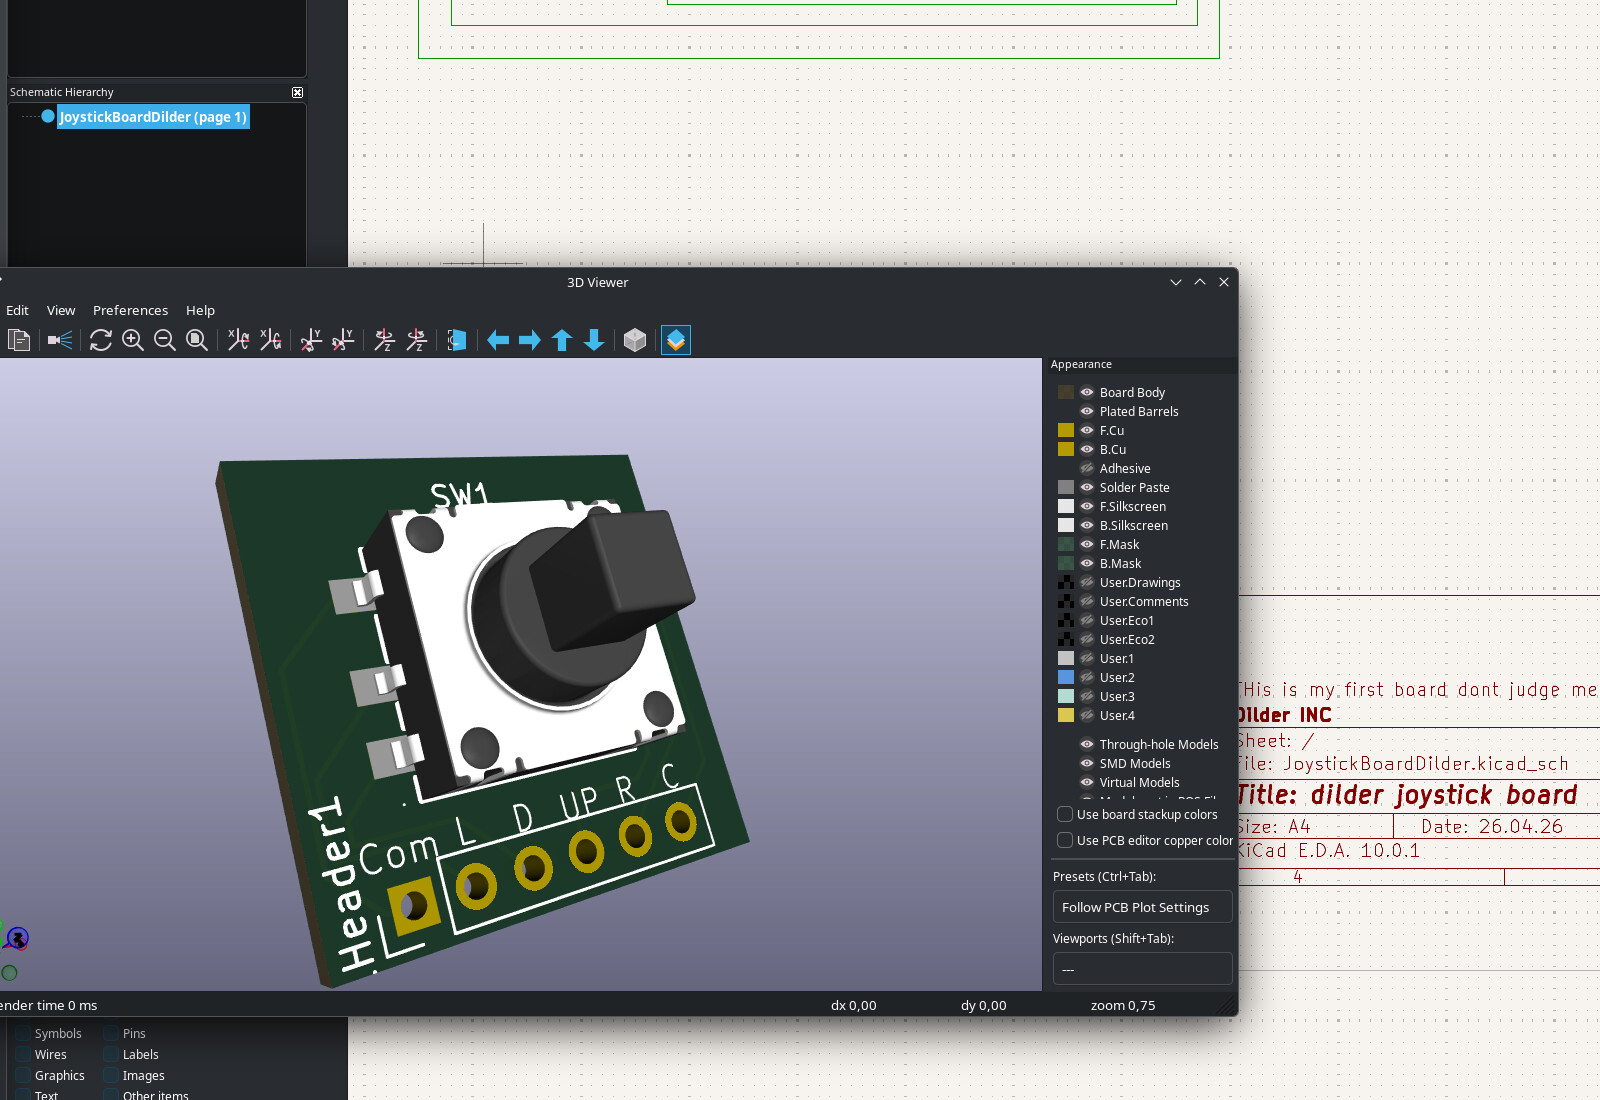Change User.4 yellow color swatch
The image size is (1600, 1100).
(1066, 715)
